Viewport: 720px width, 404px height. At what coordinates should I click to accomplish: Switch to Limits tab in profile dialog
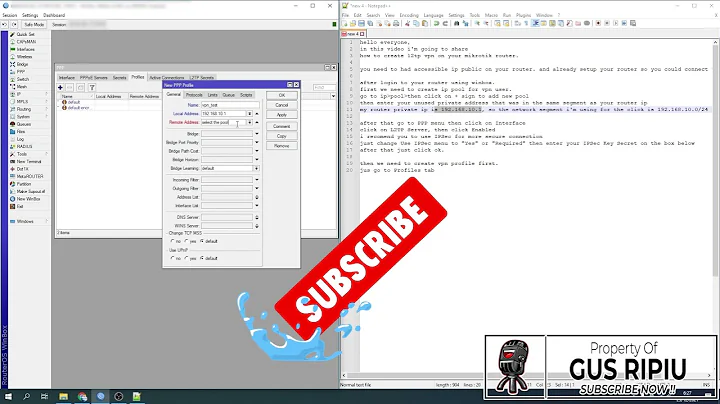click(213, 95)
